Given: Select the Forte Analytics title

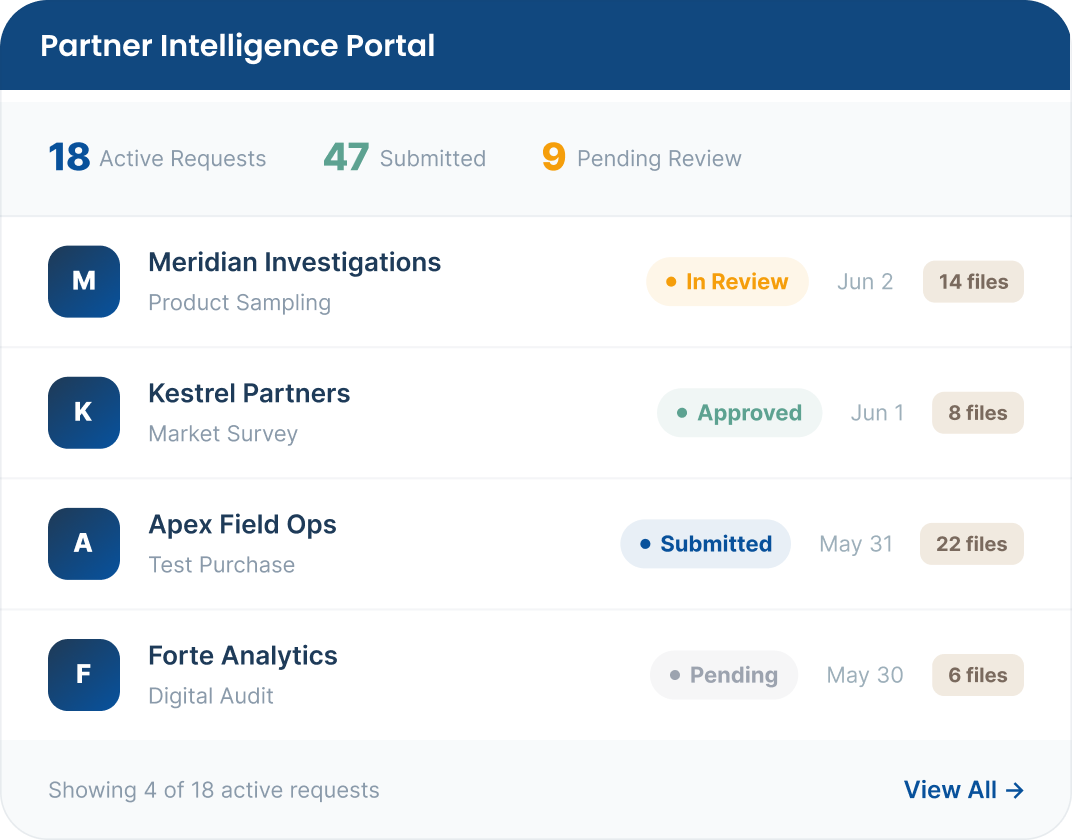Looking at the screenshot, I should (243, 656).
